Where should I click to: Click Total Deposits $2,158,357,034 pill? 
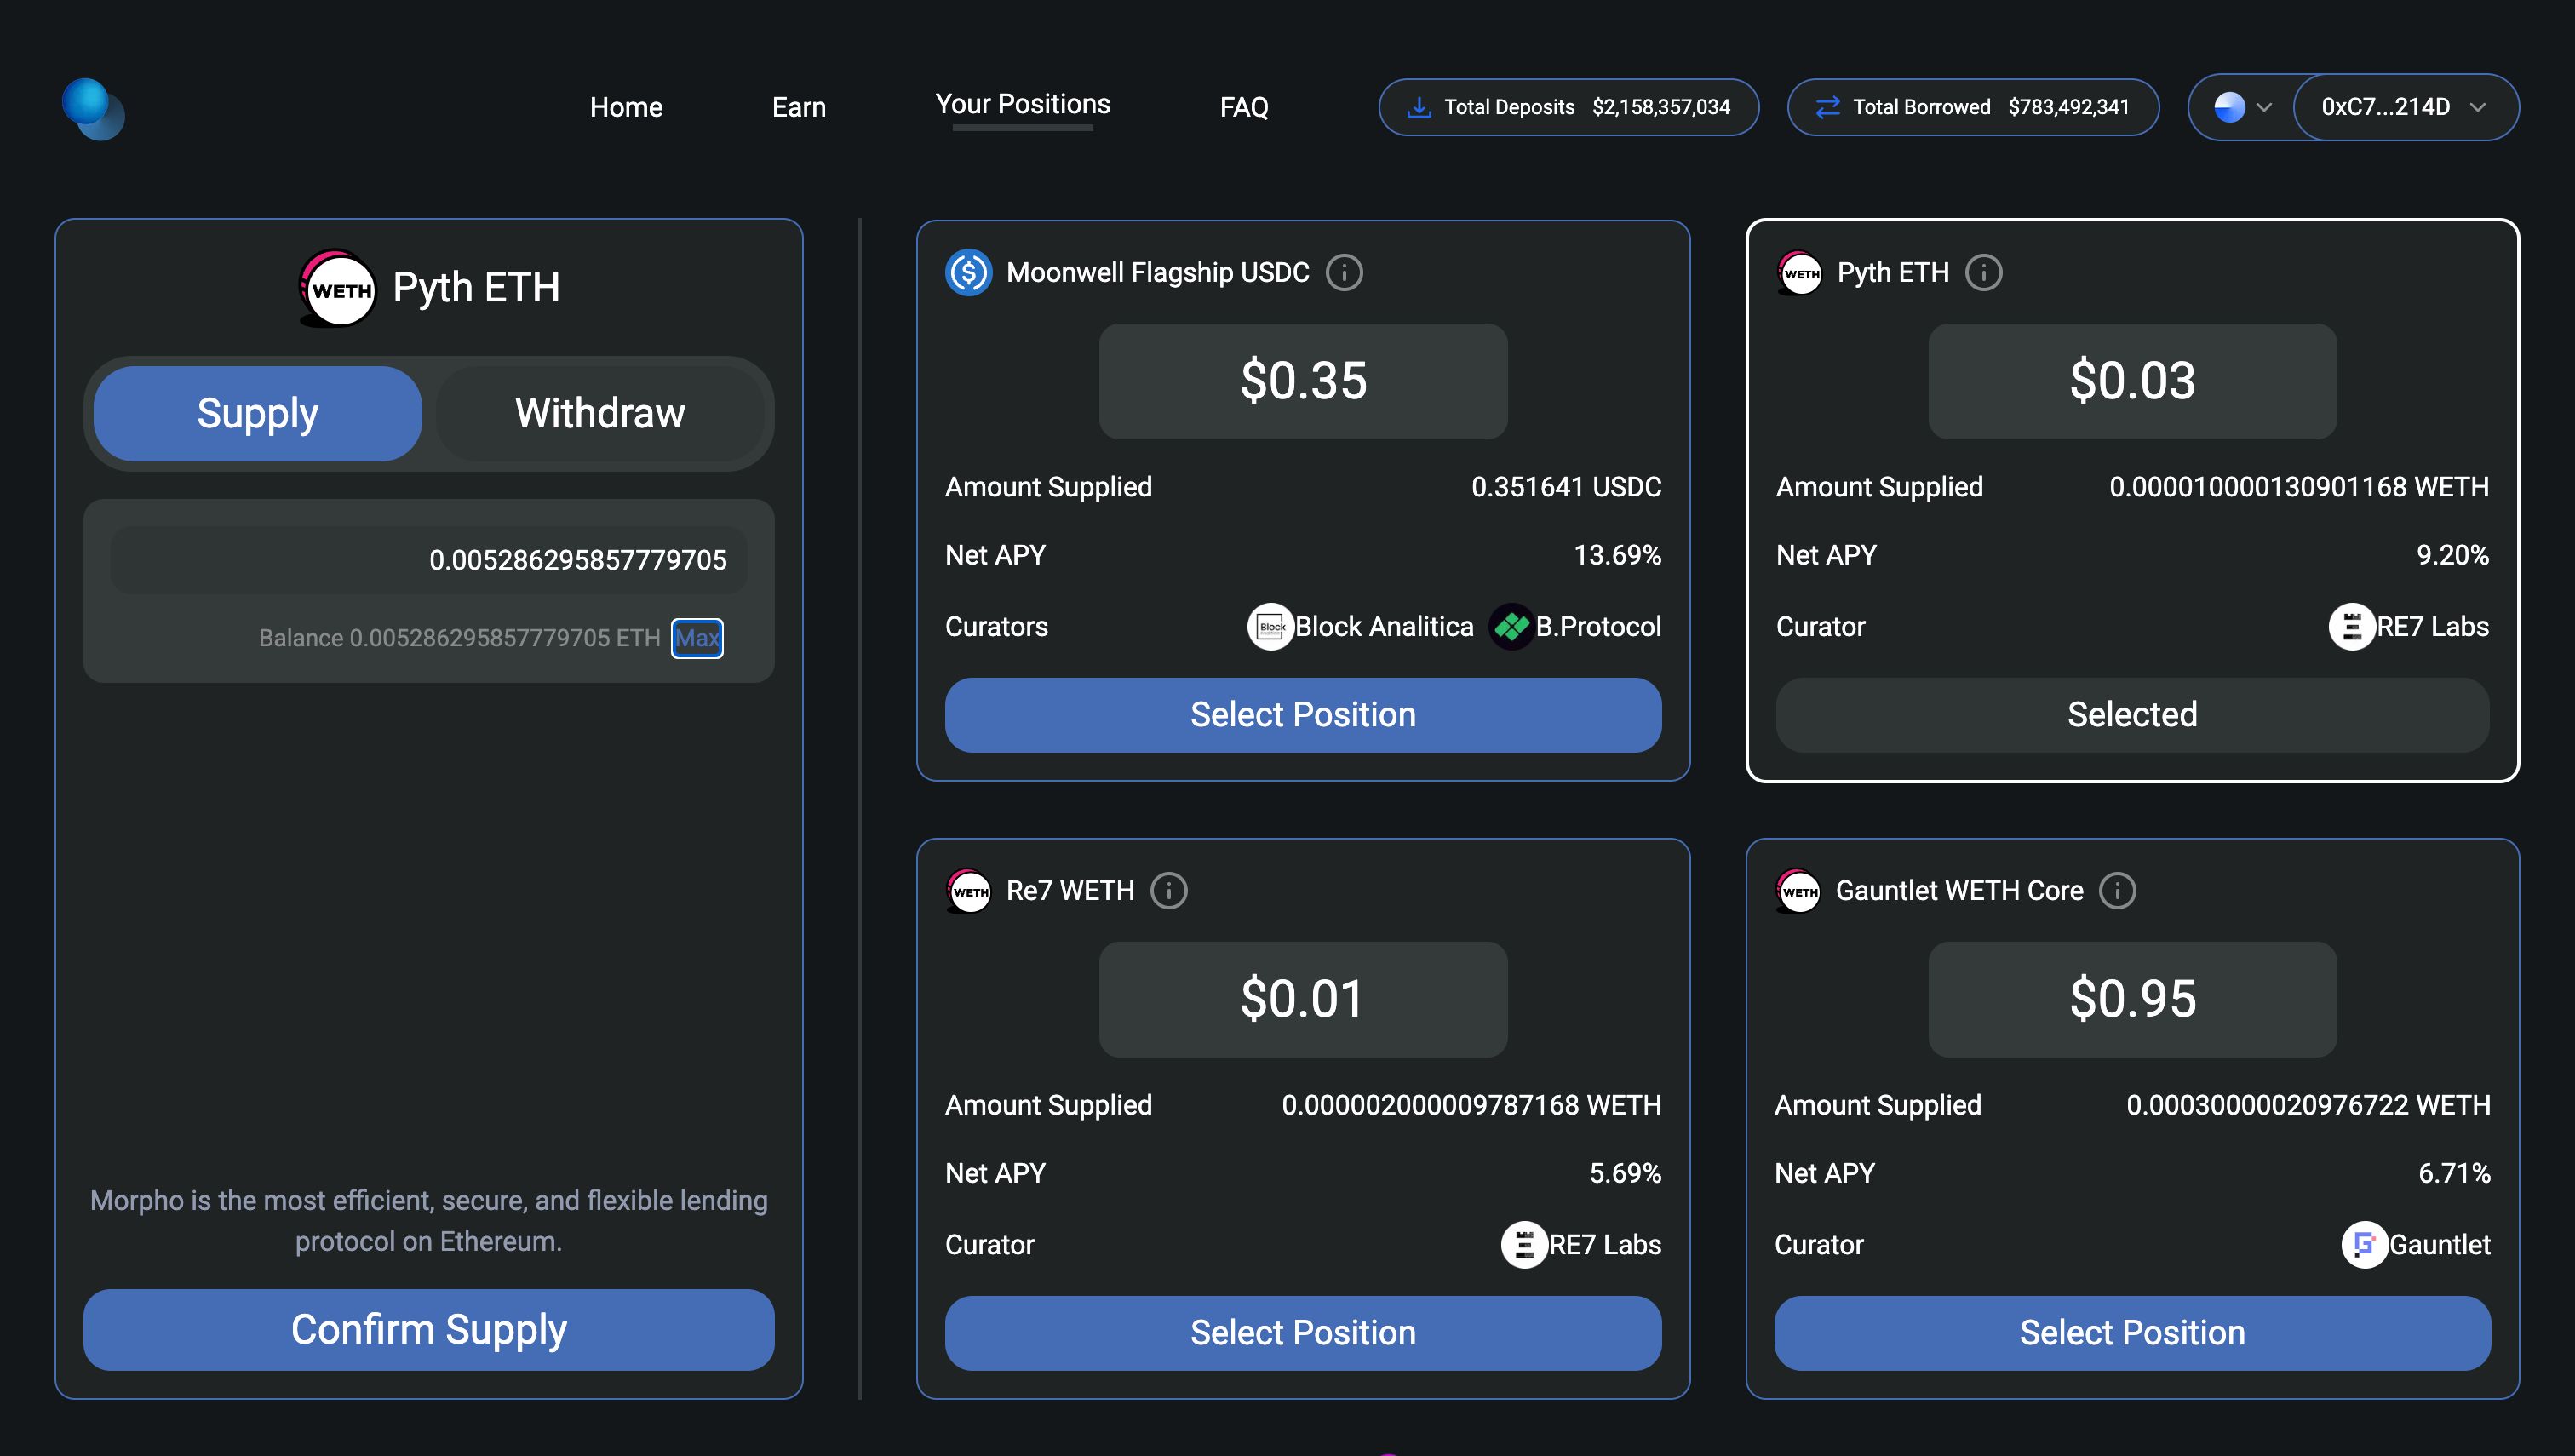click(1568, 107)
